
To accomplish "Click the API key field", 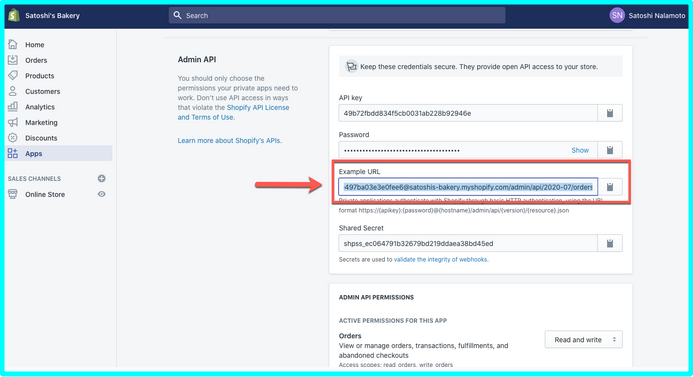I will coord(468,113).
